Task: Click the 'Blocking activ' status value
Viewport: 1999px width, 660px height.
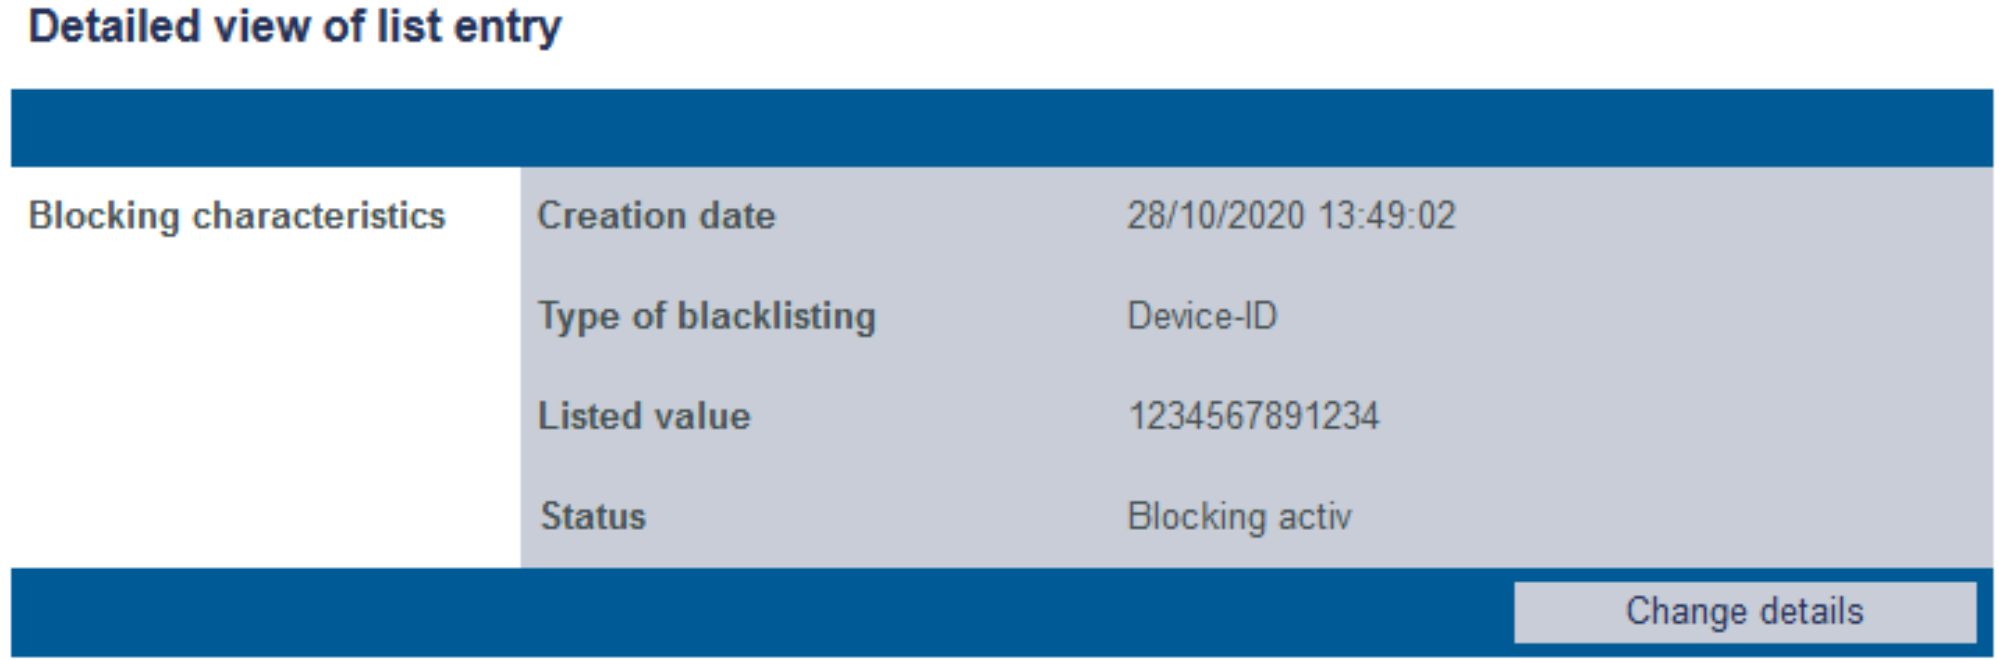Action: [1239, 516]
